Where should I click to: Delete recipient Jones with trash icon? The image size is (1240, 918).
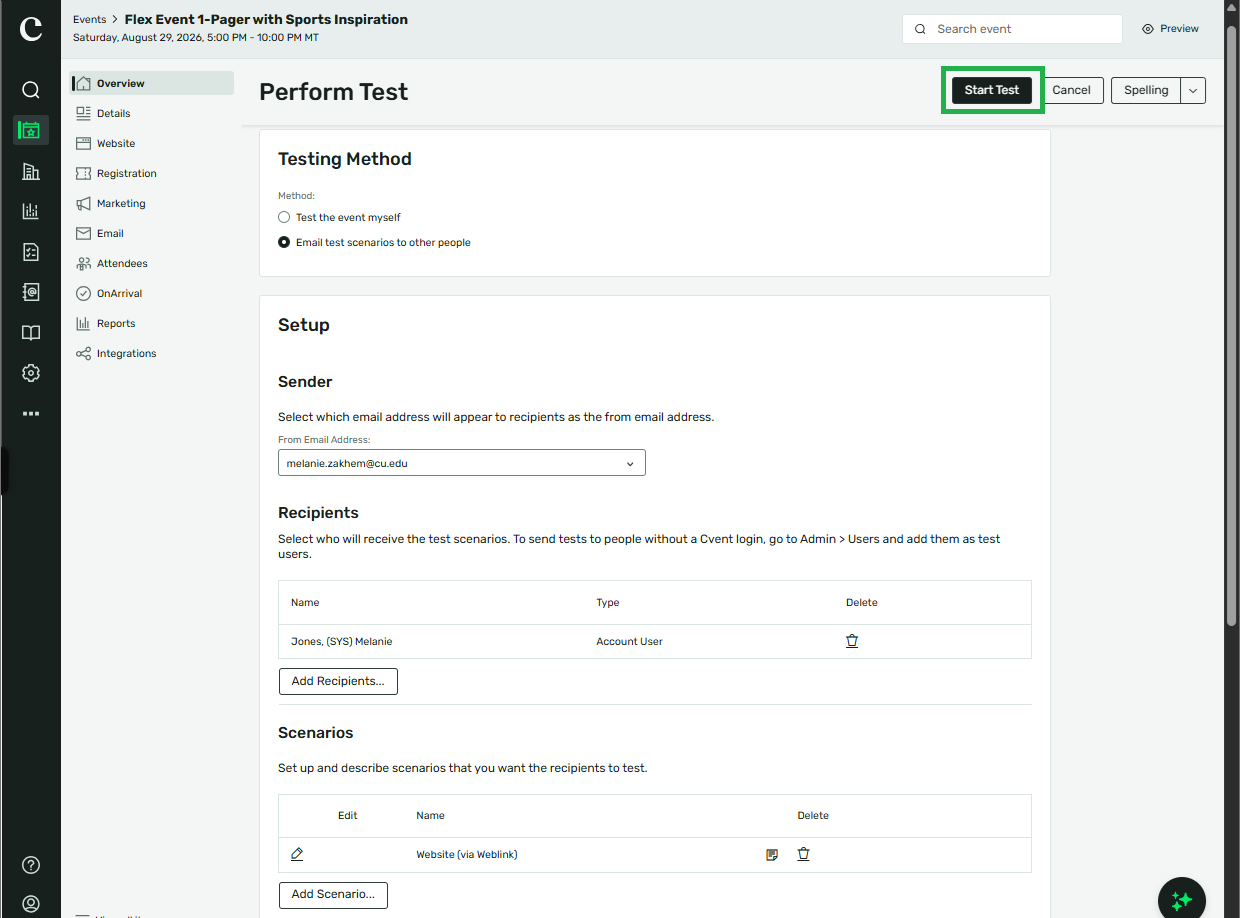tap(852, 641)
